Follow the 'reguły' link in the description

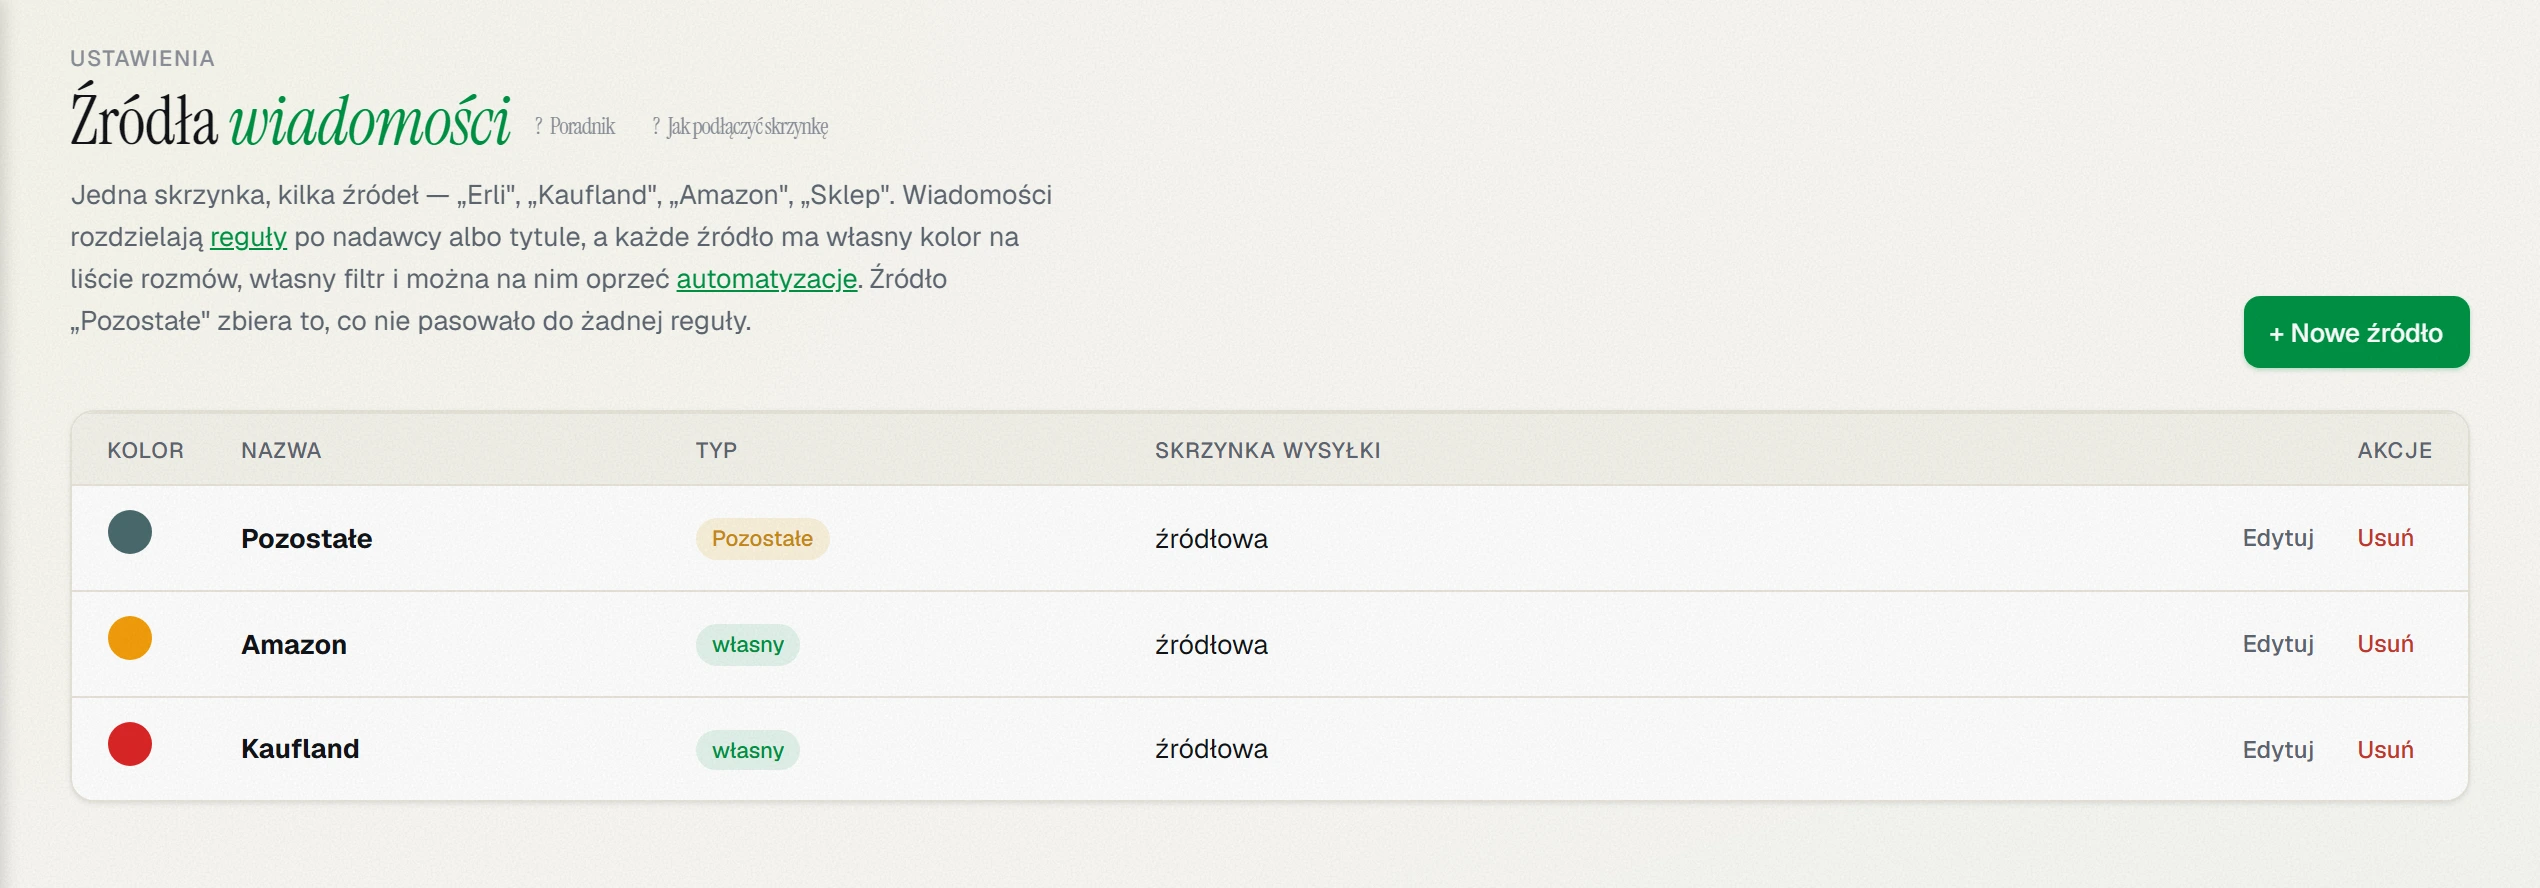click(248, 238)
